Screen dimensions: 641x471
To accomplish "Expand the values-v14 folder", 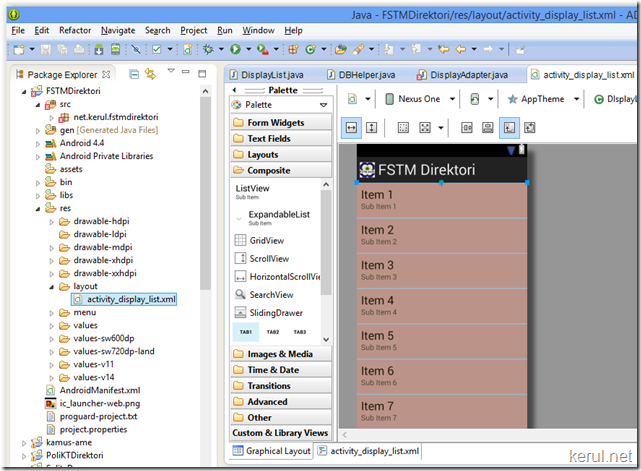I will (52, 379).
